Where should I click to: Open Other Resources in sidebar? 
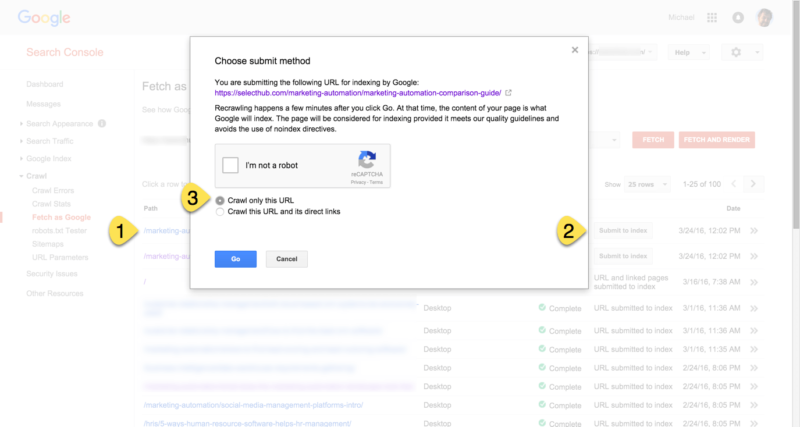pos(55,293)
